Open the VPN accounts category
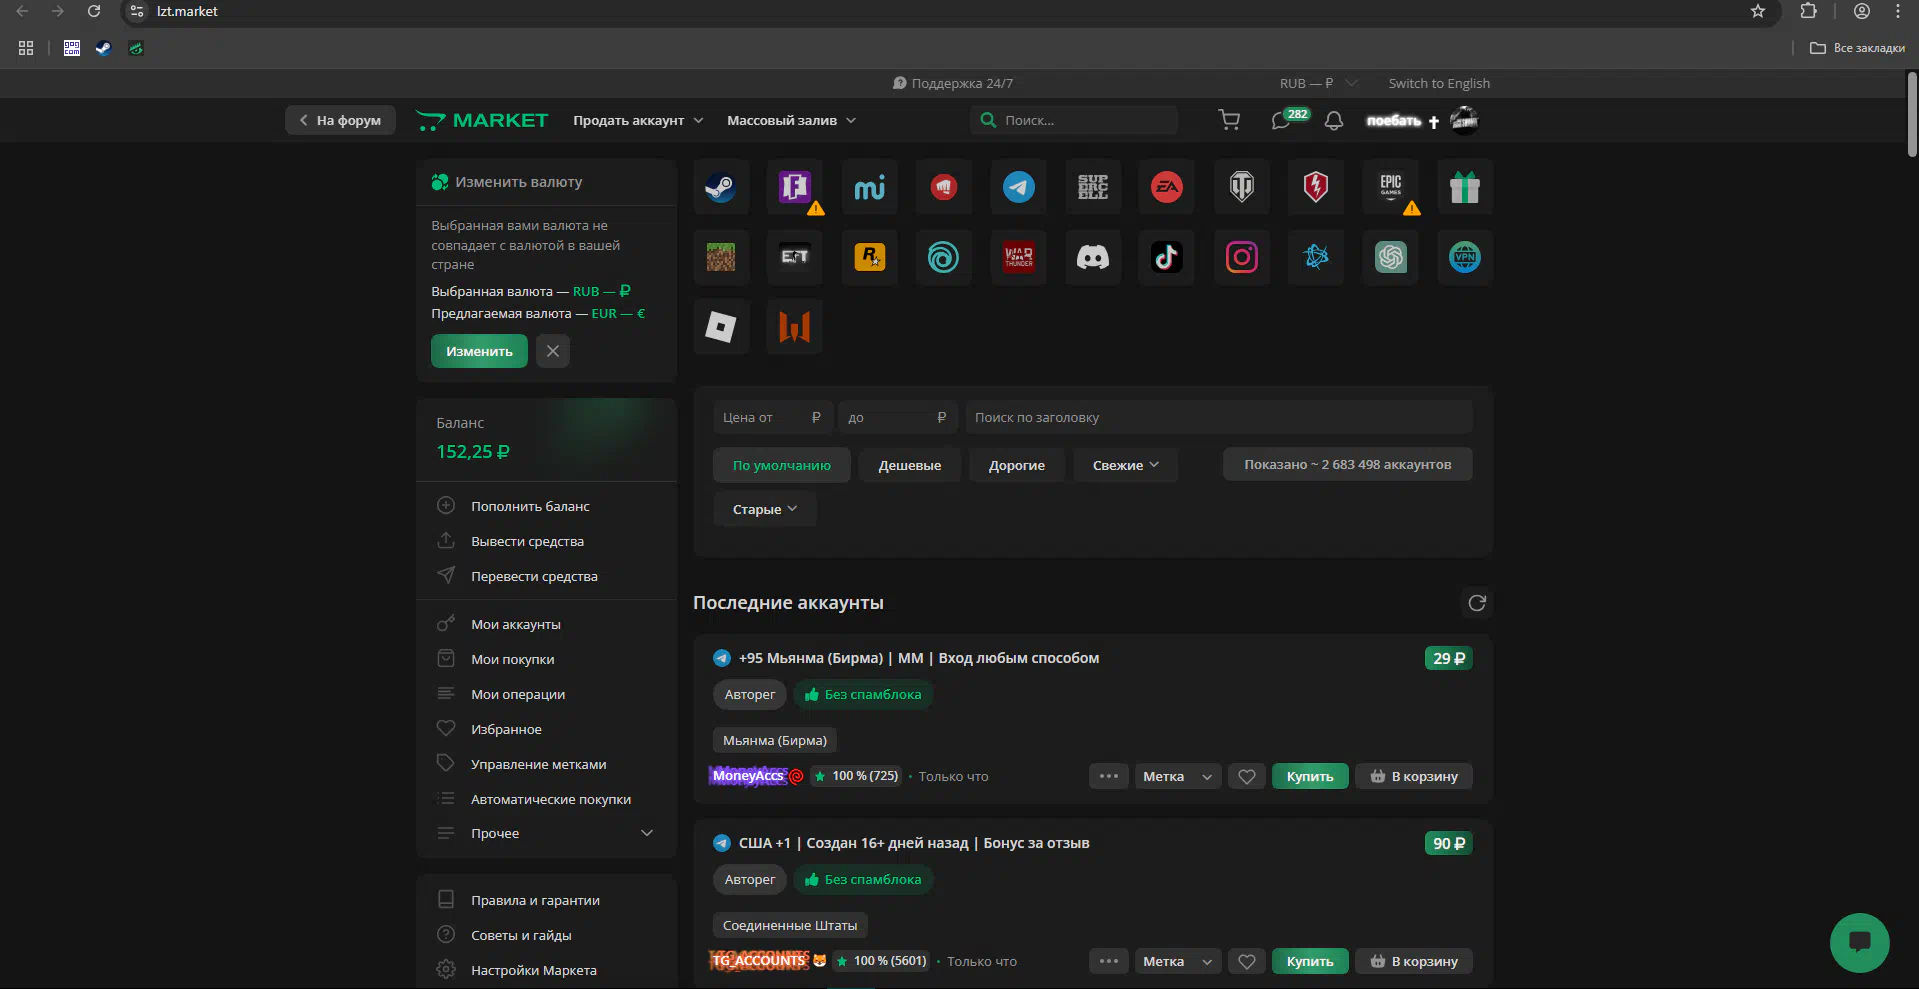The height and width of the screenshot is (989, 1919). pos(1465,257)
